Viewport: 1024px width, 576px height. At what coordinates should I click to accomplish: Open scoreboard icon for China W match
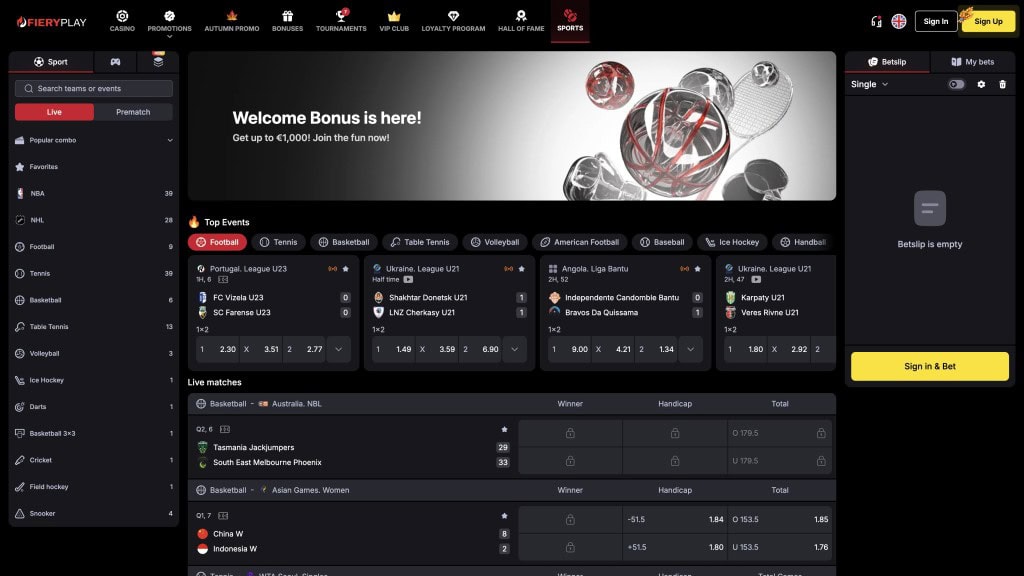(223, 515)
